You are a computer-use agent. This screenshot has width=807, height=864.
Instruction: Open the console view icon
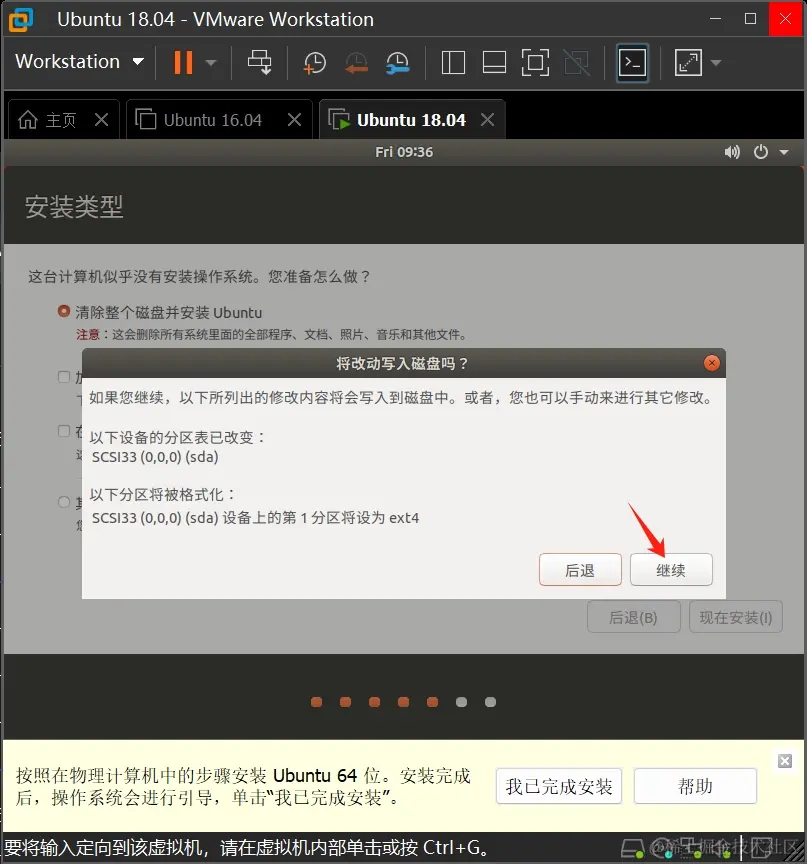tap(632, 62)
